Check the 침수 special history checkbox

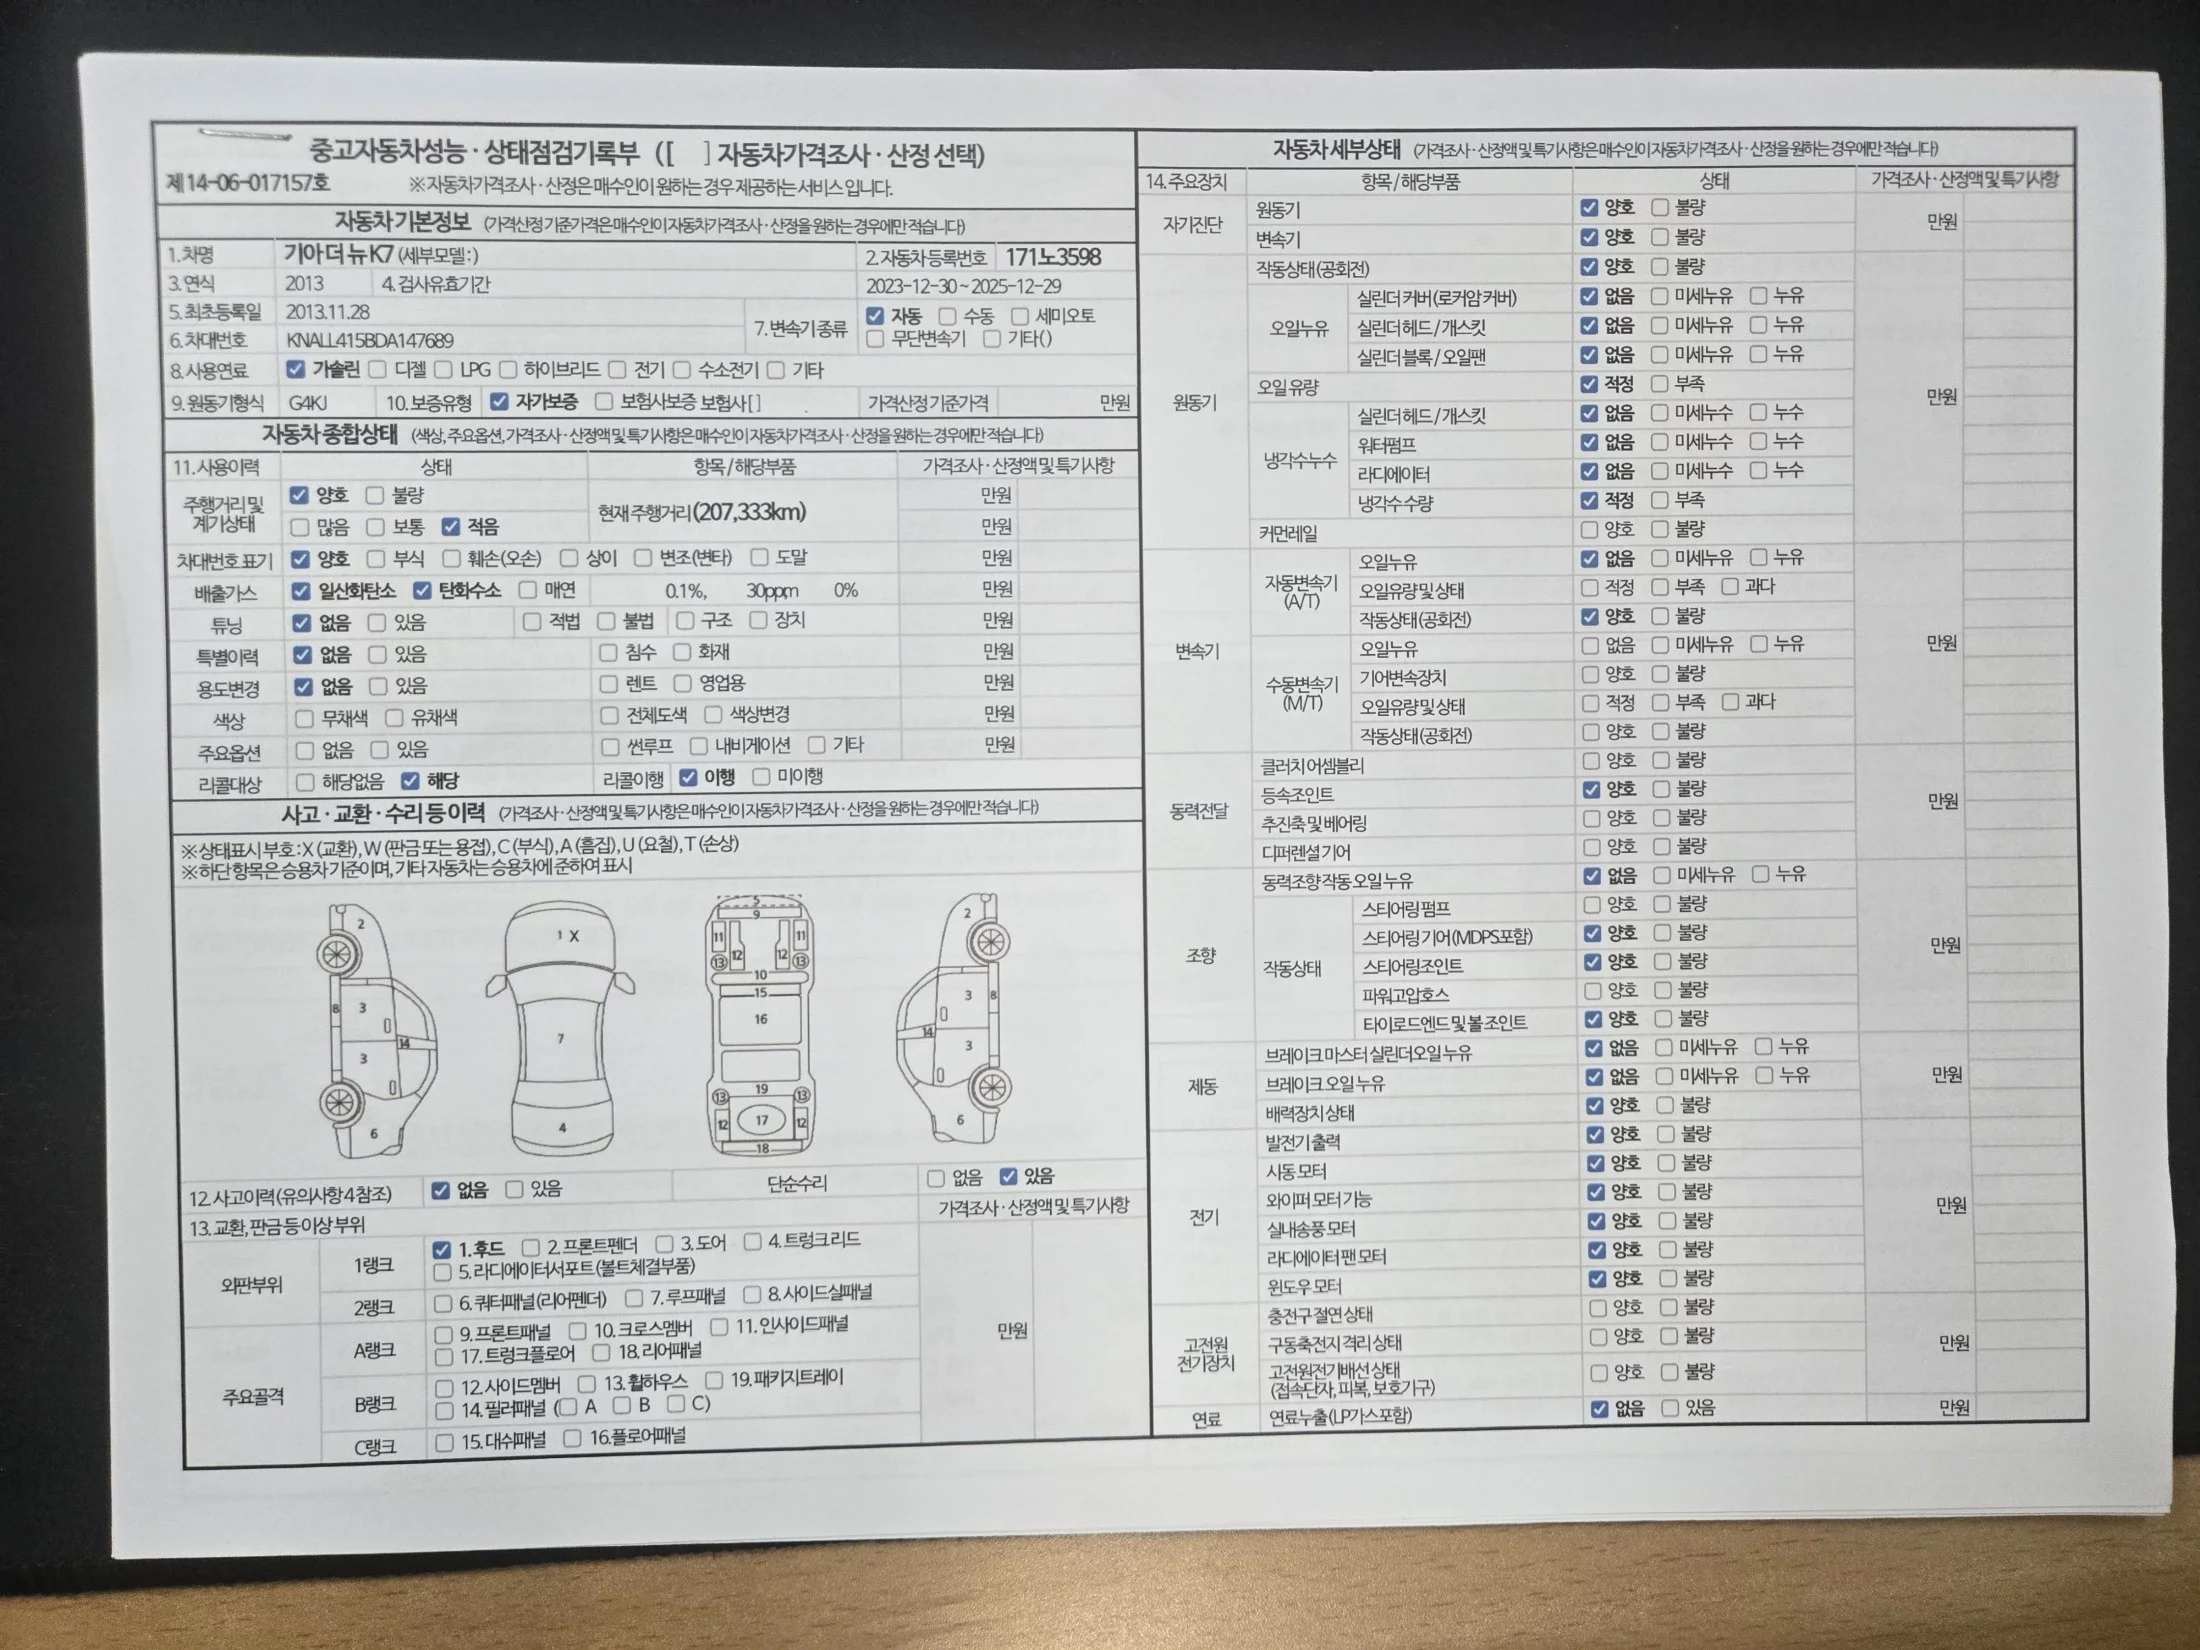[x=608, y=653]
